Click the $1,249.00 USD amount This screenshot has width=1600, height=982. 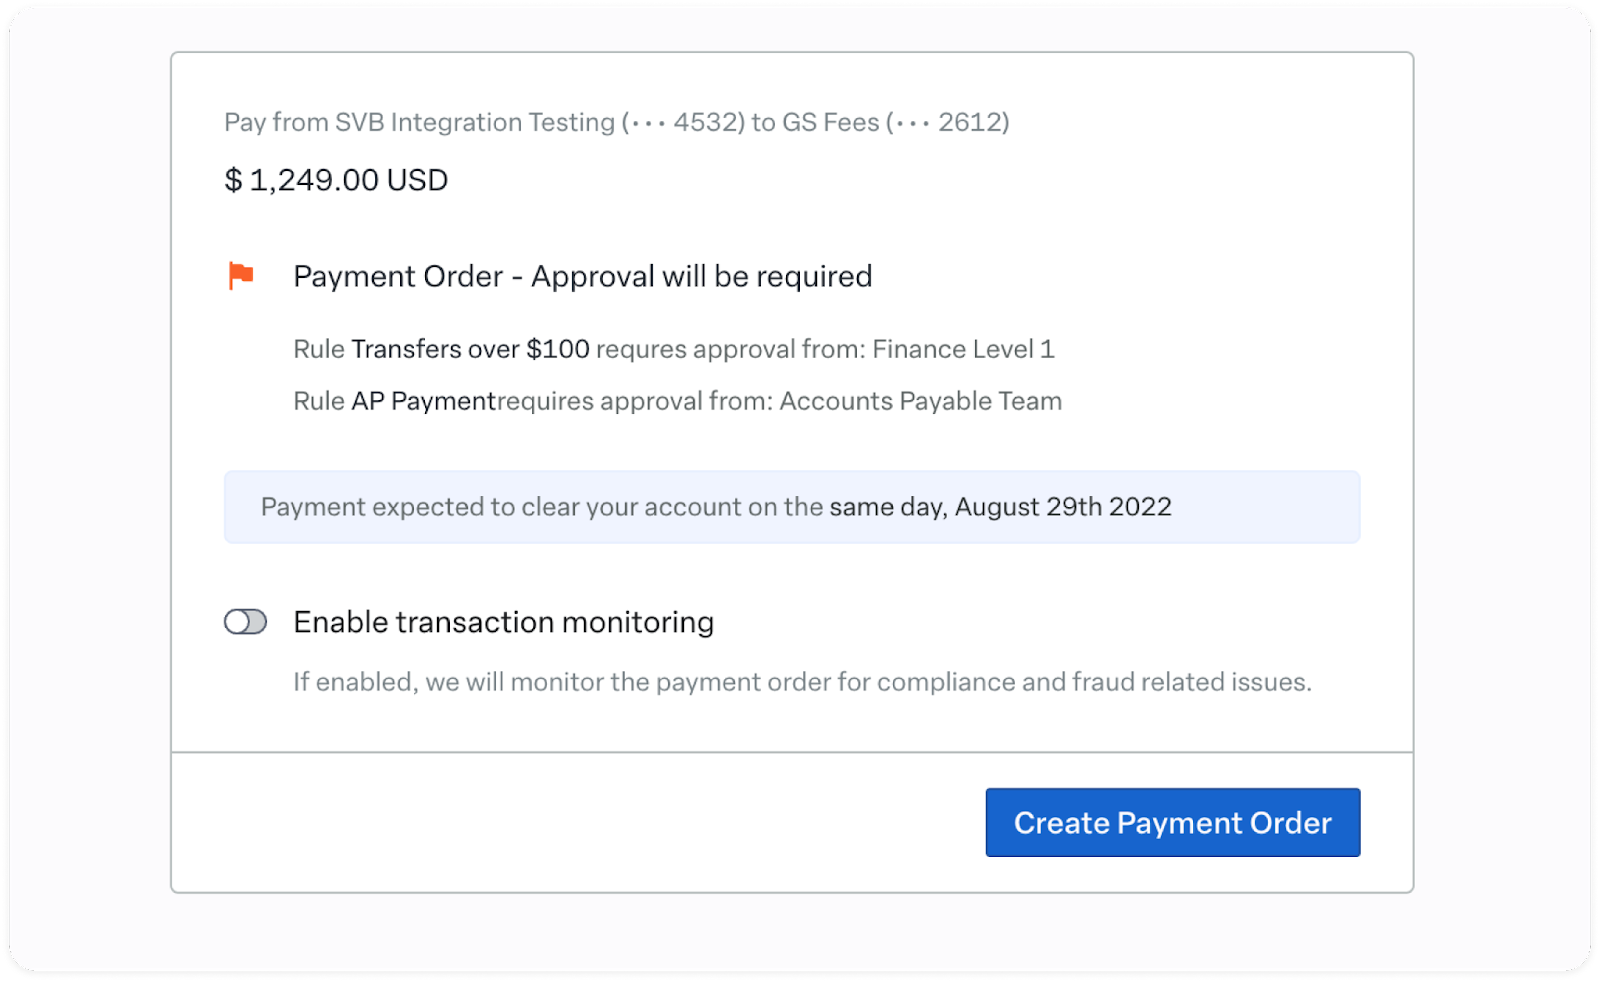[336, 180]
